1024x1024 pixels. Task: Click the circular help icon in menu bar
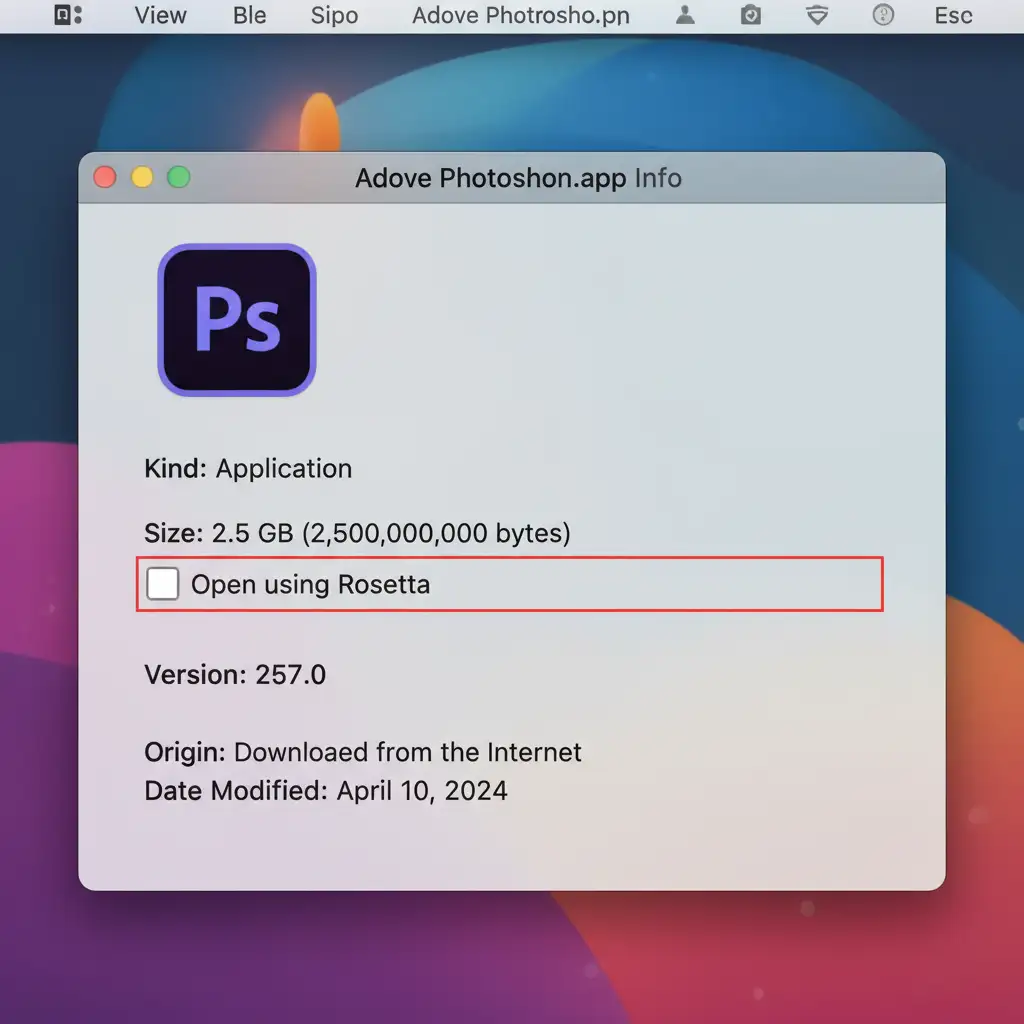pos(883,15)
